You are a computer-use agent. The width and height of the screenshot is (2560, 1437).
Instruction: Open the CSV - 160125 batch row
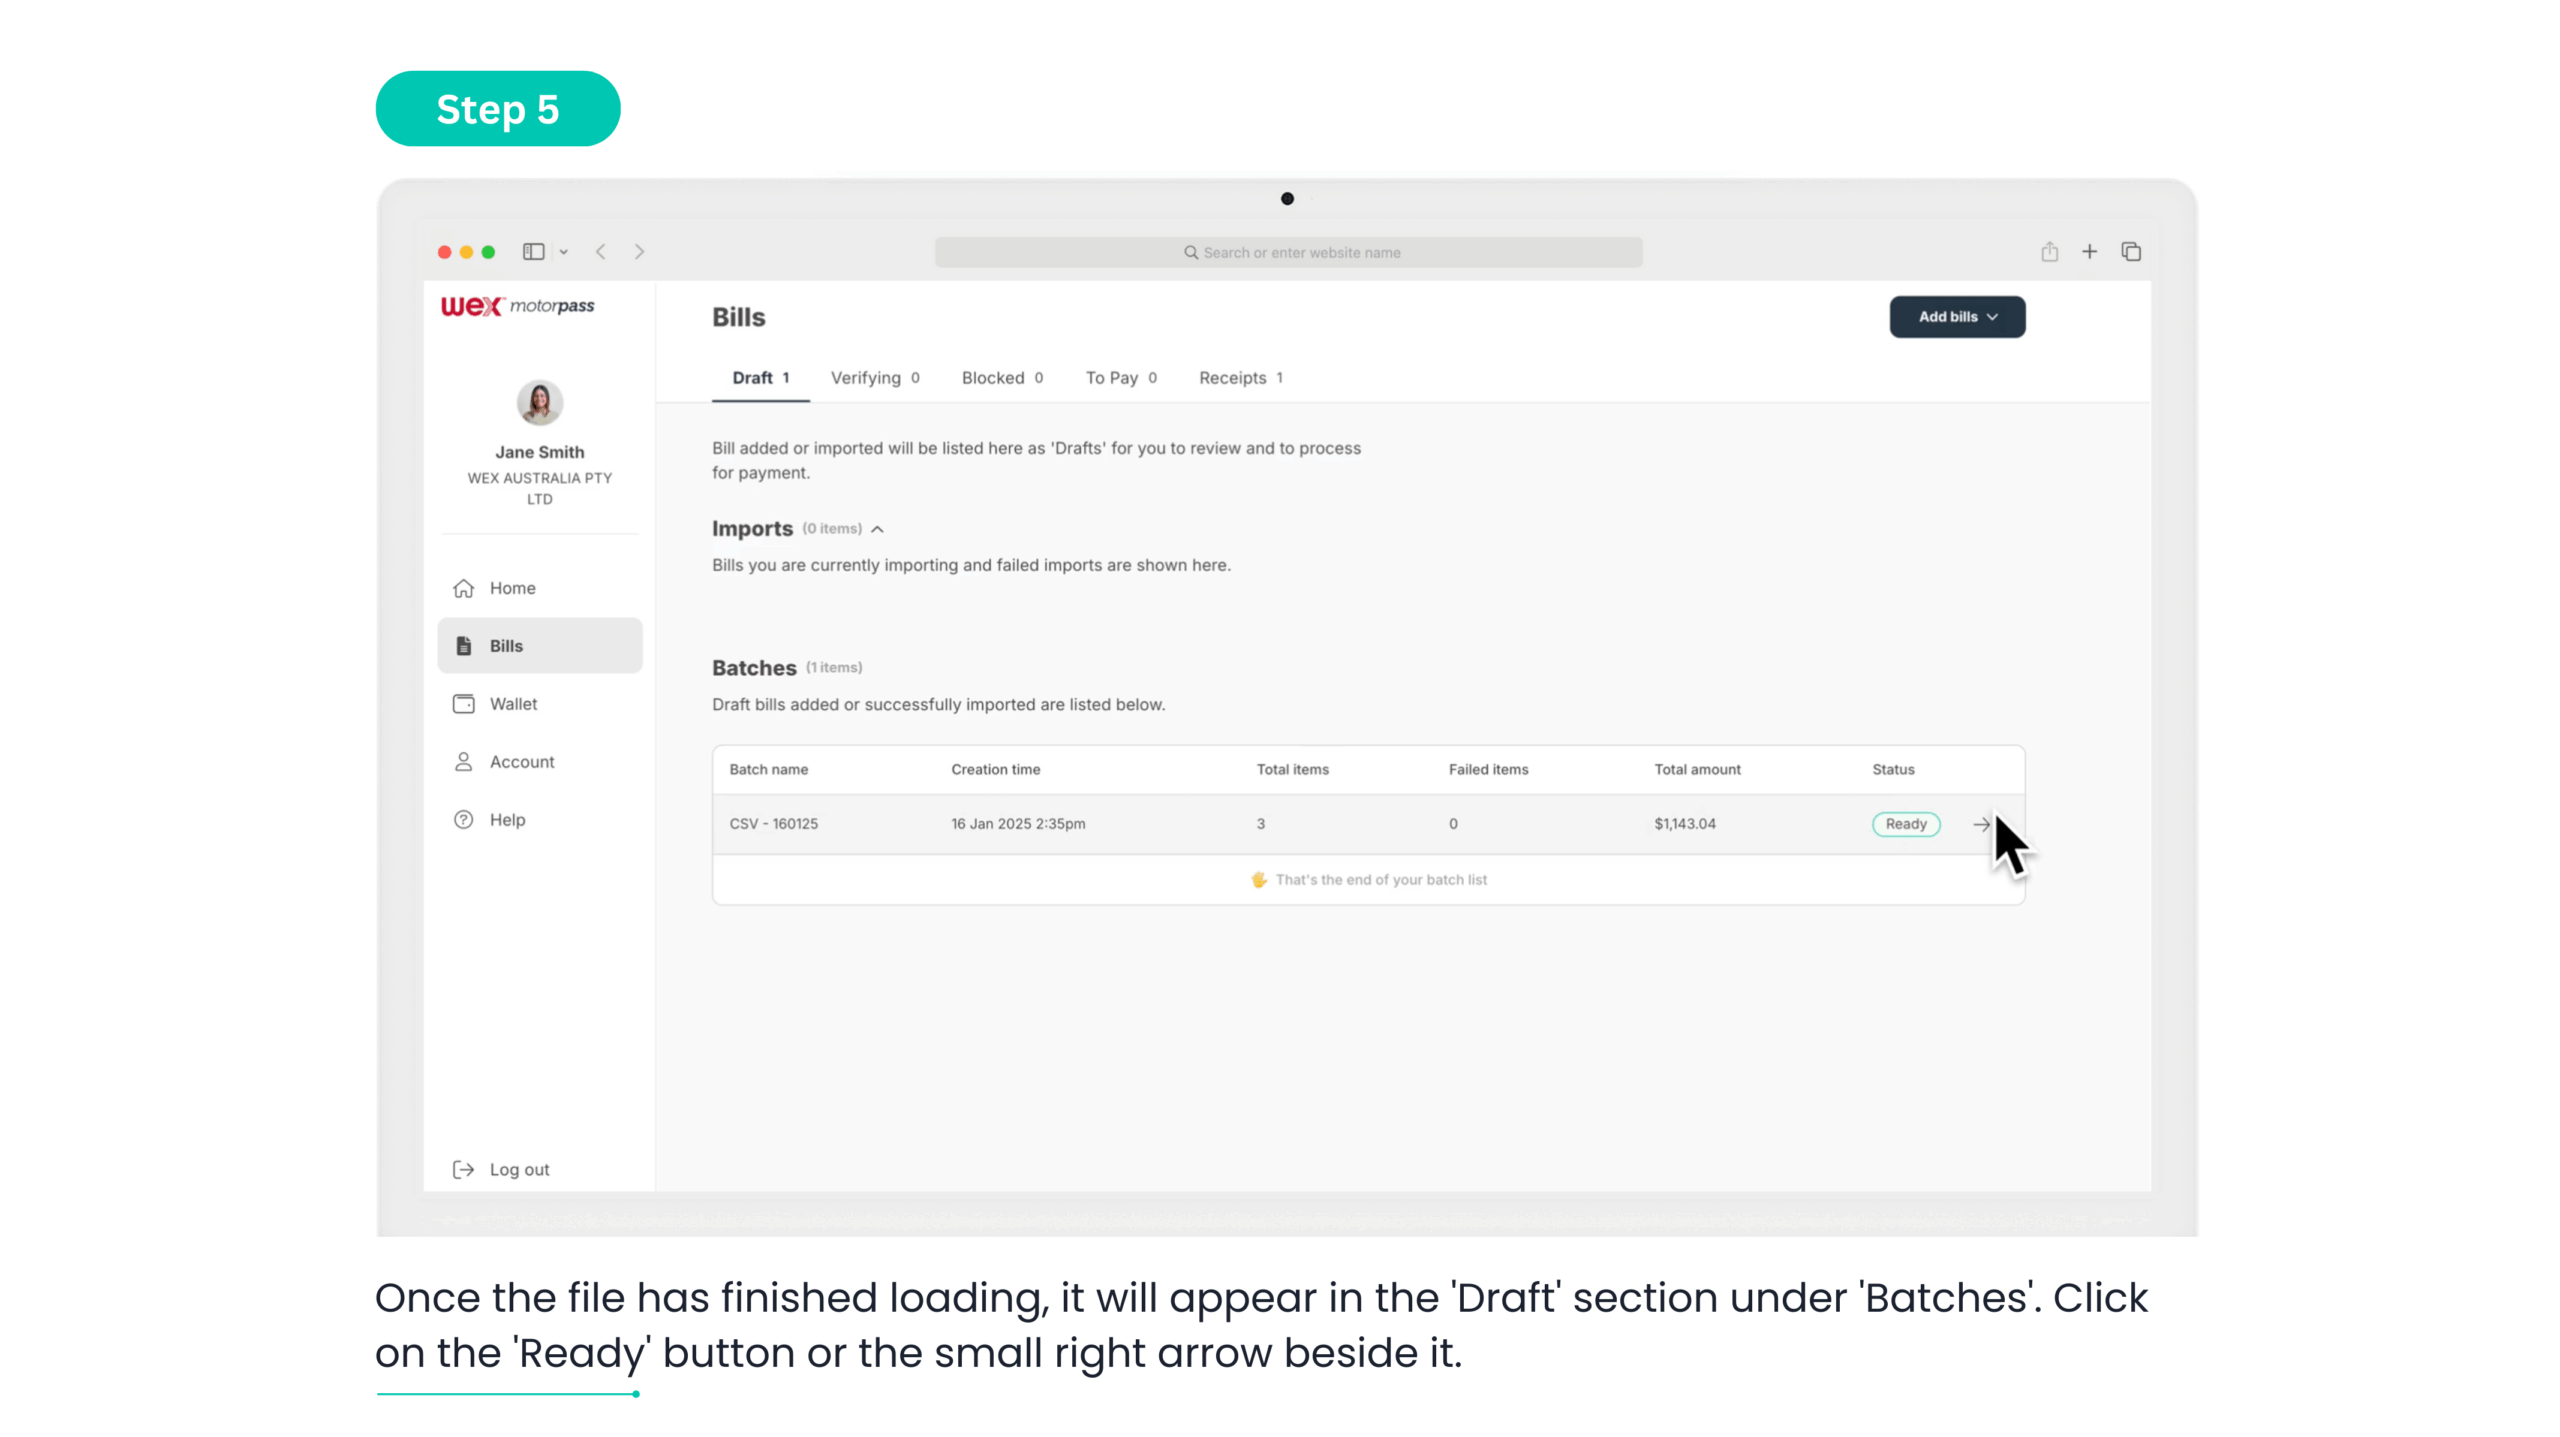pos(773,824)
